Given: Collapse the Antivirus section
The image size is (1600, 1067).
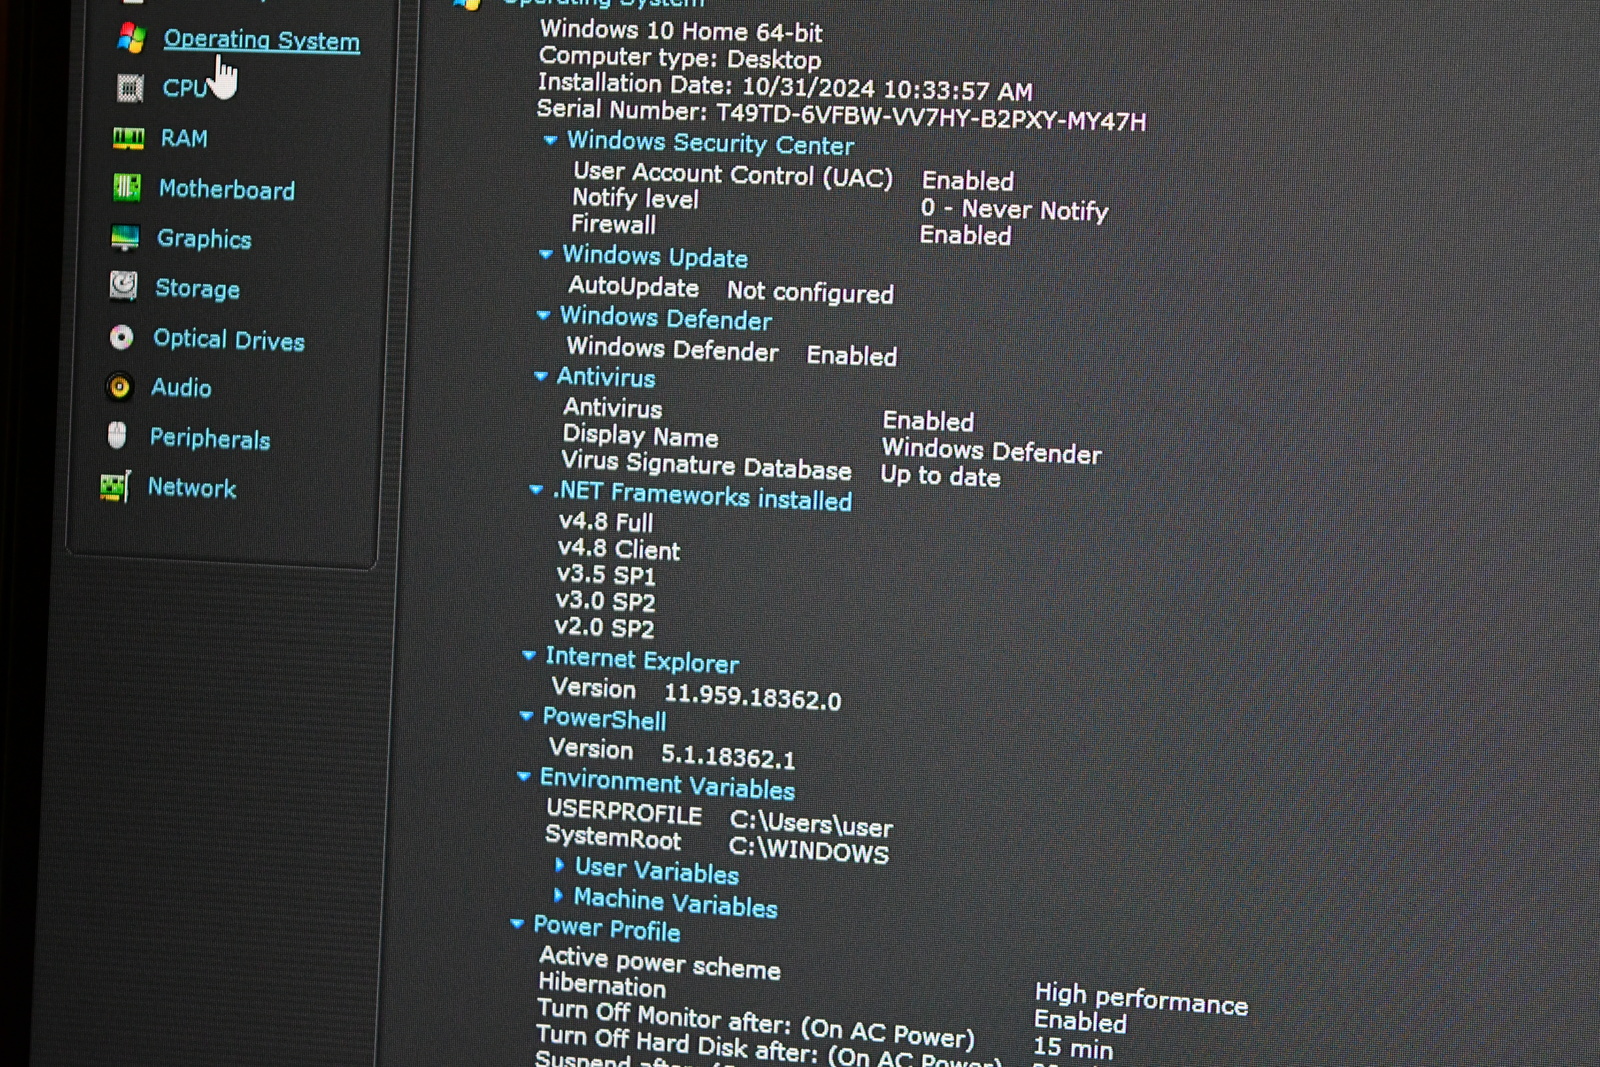Looking at the screenshot, I should click(541, 376).
